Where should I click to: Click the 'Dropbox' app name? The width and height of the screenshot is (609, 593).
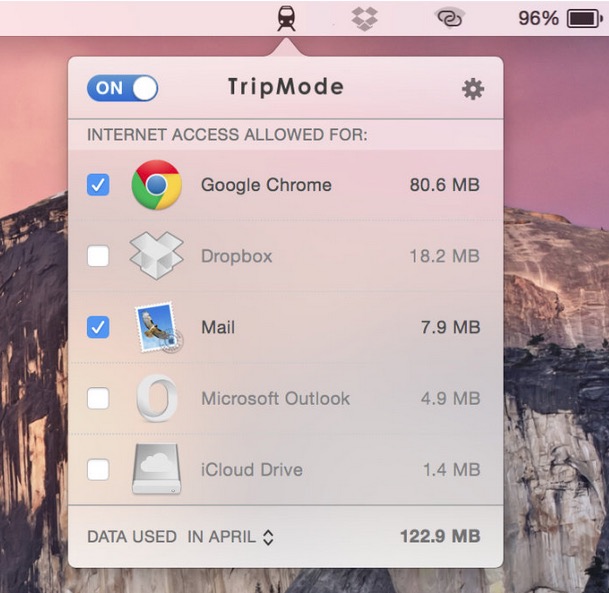point(237,256)
